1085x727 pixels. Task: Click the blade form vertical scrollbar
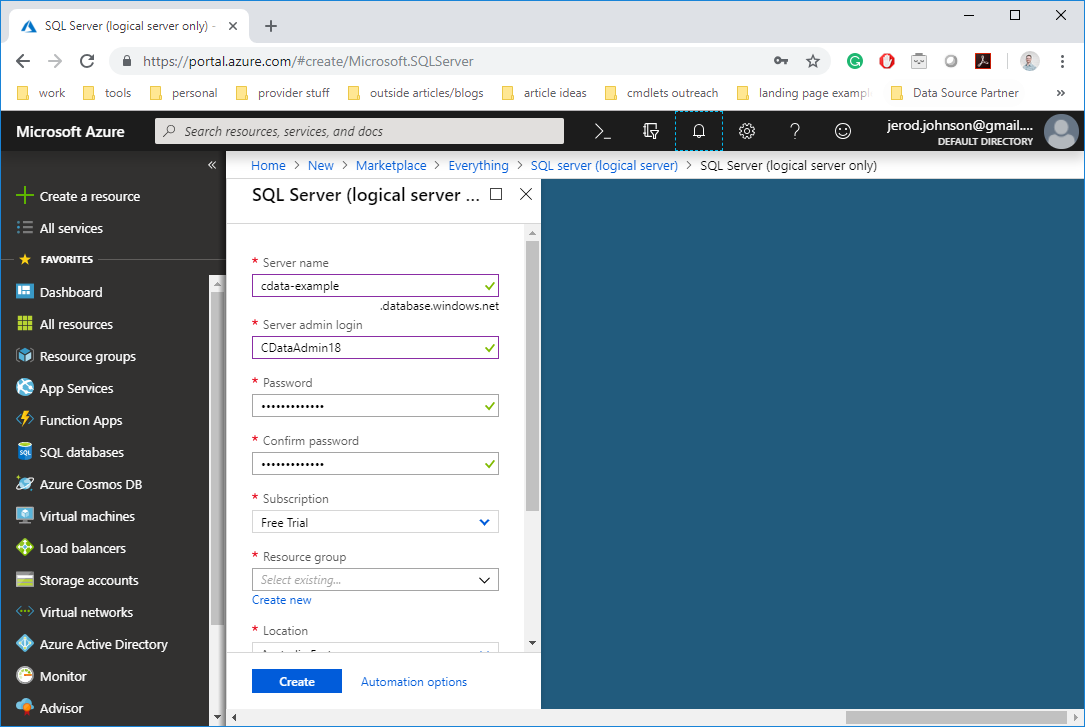point(532,376)
